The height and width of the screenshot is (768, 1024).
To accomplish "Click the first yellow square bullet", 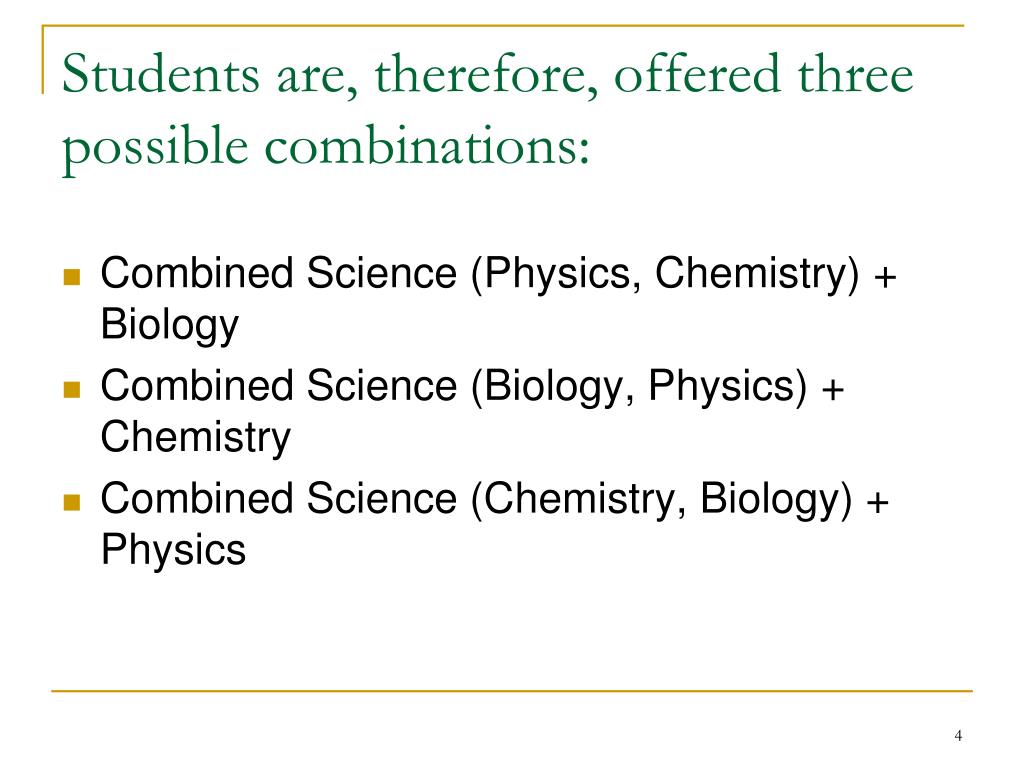I will (72, 277).
